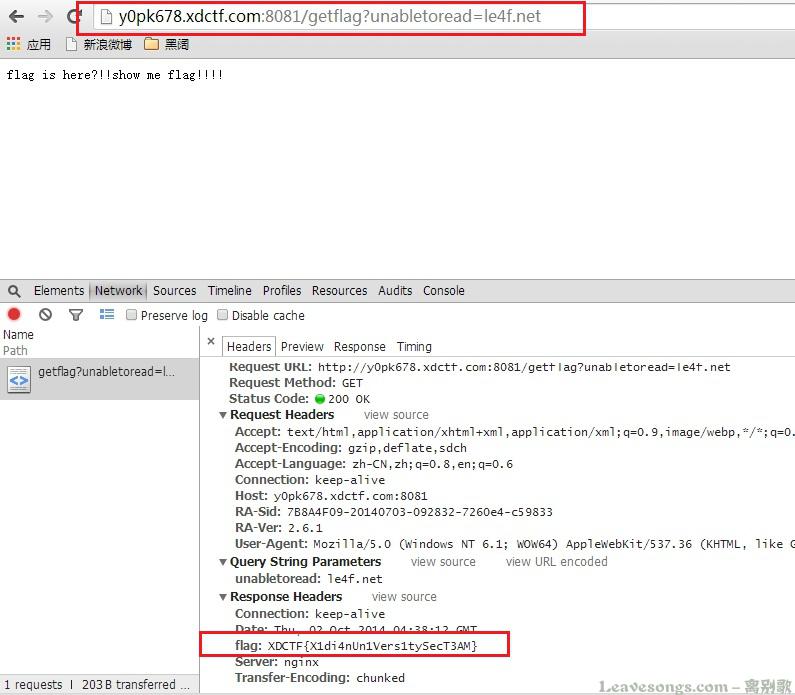Click view source beside Request Headers
Viewport: 795px width, 695px height.
coord(396,415)
